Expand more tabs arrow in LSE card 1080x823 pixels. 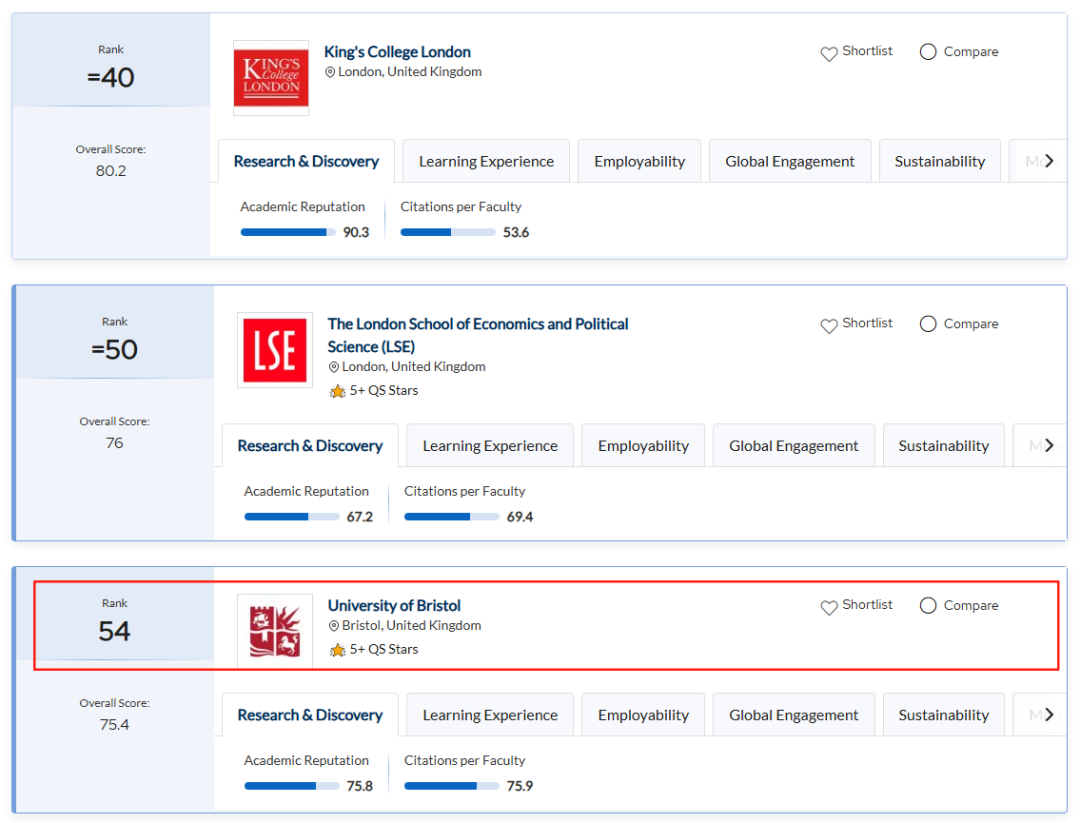1048,446
